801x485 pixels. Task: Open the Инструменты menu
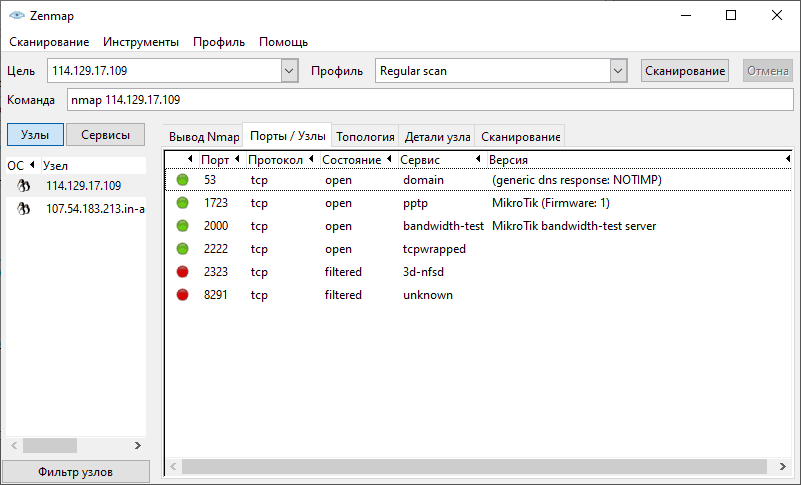pyautogui.click(x=141, y=42)
